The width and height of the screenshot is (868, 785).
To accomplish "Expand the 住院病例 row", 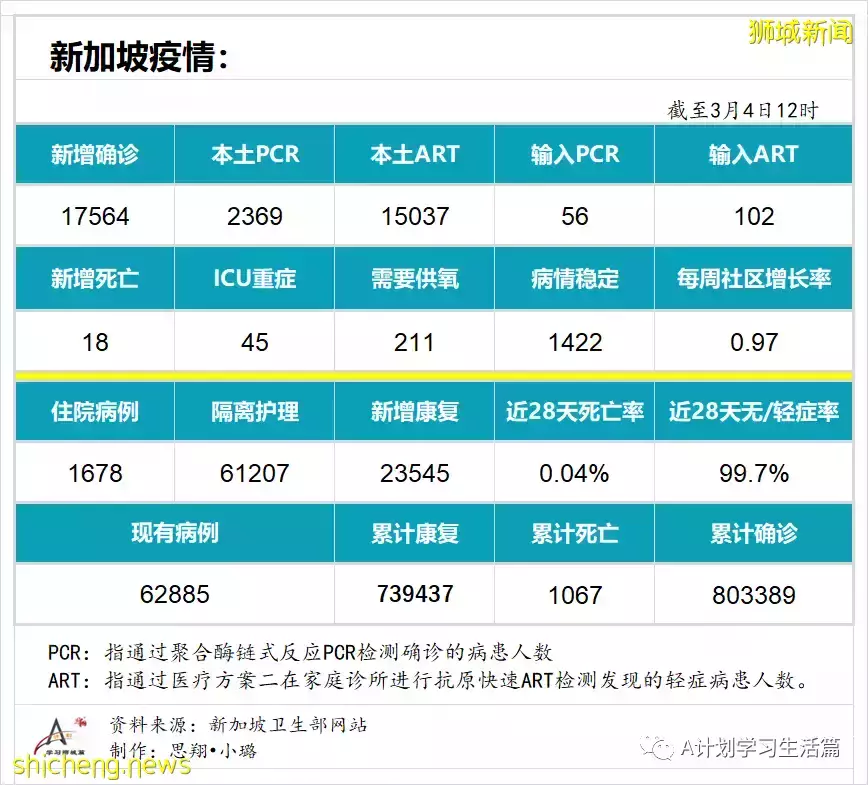I will [x=94, y=410].
